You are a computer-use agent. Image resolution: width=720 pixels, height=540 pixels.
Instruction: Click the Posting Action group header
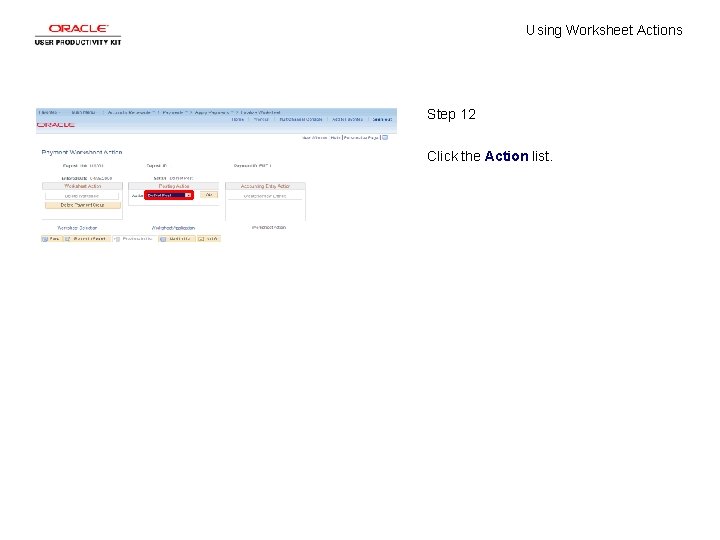coord(174,186)
